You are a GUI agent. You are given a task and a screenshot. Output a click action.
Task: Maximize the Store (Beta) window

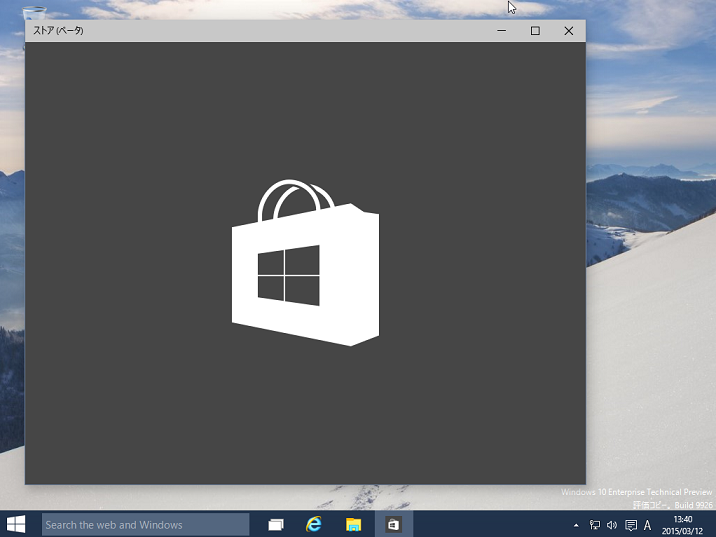click(535, 31)
